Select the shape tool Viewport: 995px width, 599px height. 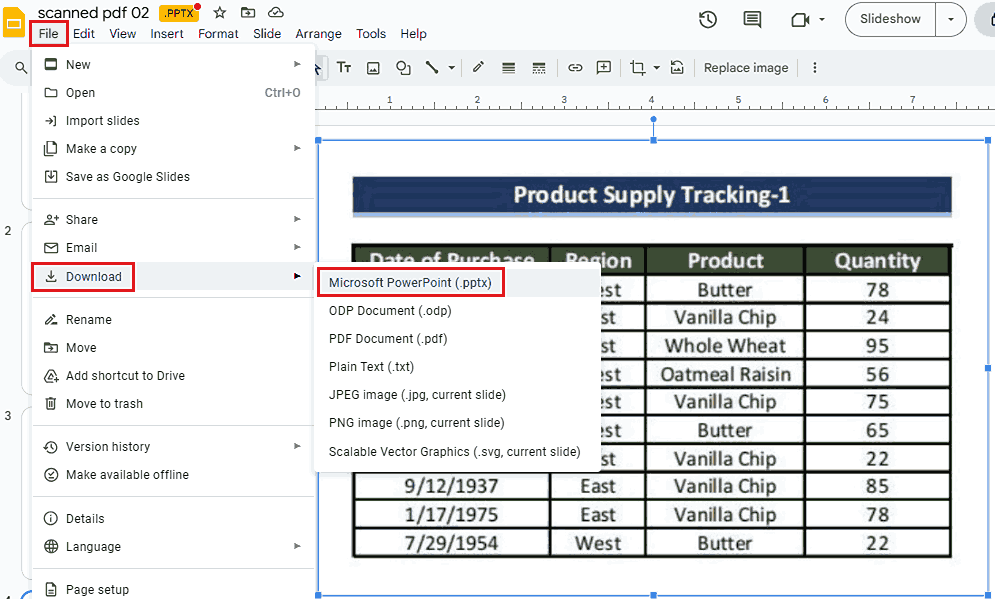point(403,68)
